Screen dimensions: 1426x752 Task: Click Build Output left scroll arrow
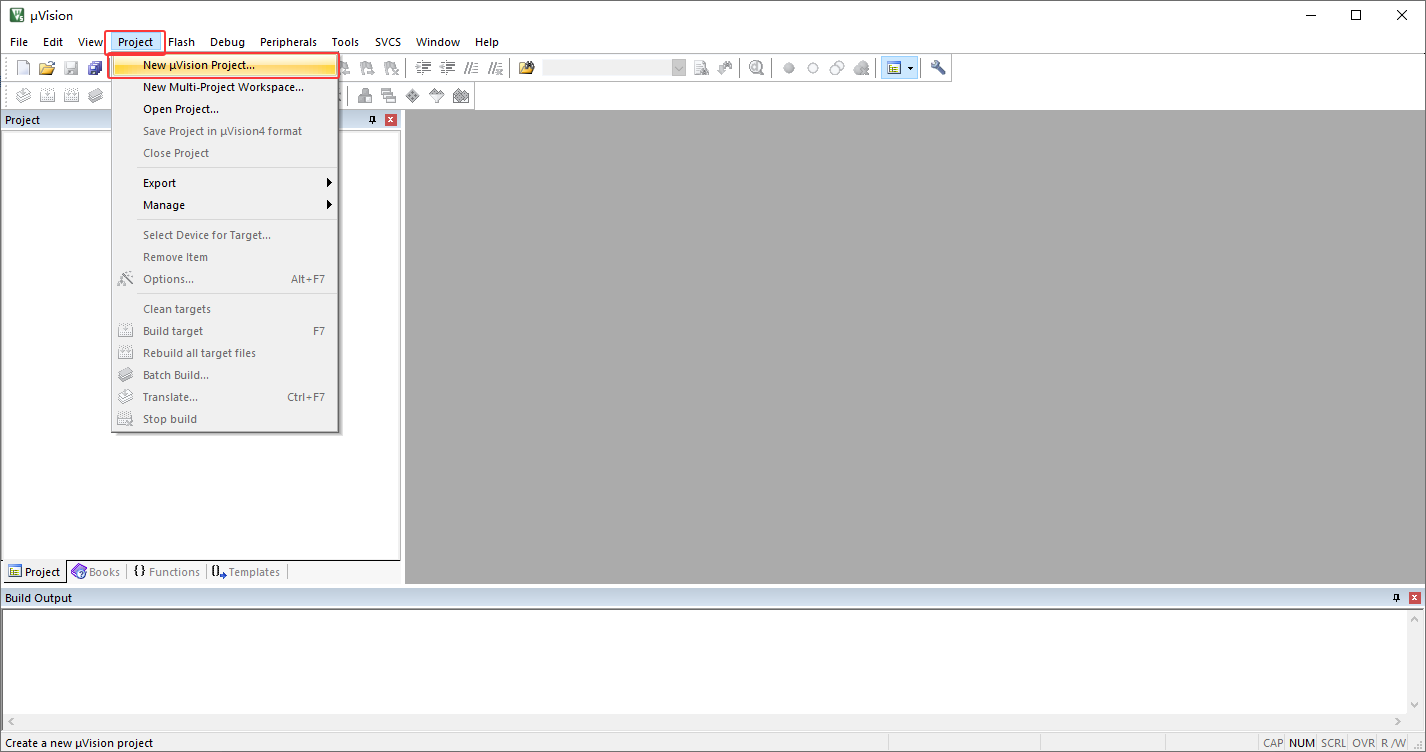[x=11, y=721]
